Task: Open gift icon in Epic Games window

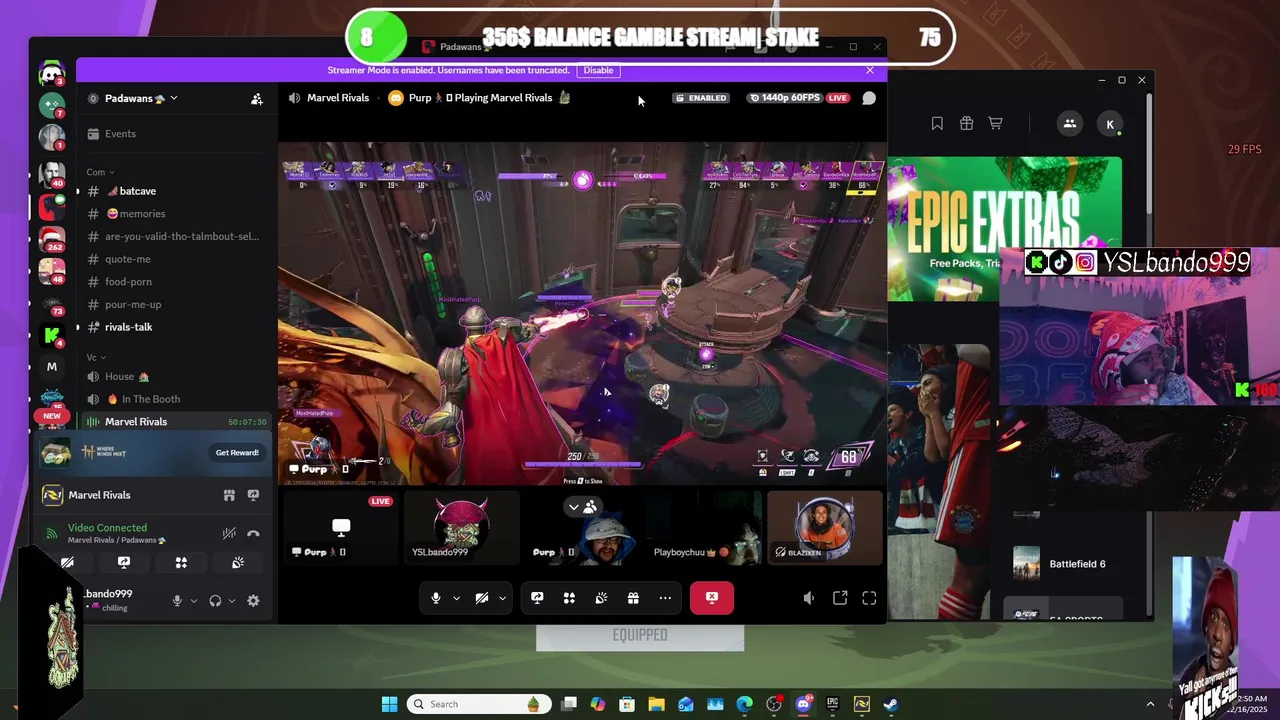Action: (966, 124)
